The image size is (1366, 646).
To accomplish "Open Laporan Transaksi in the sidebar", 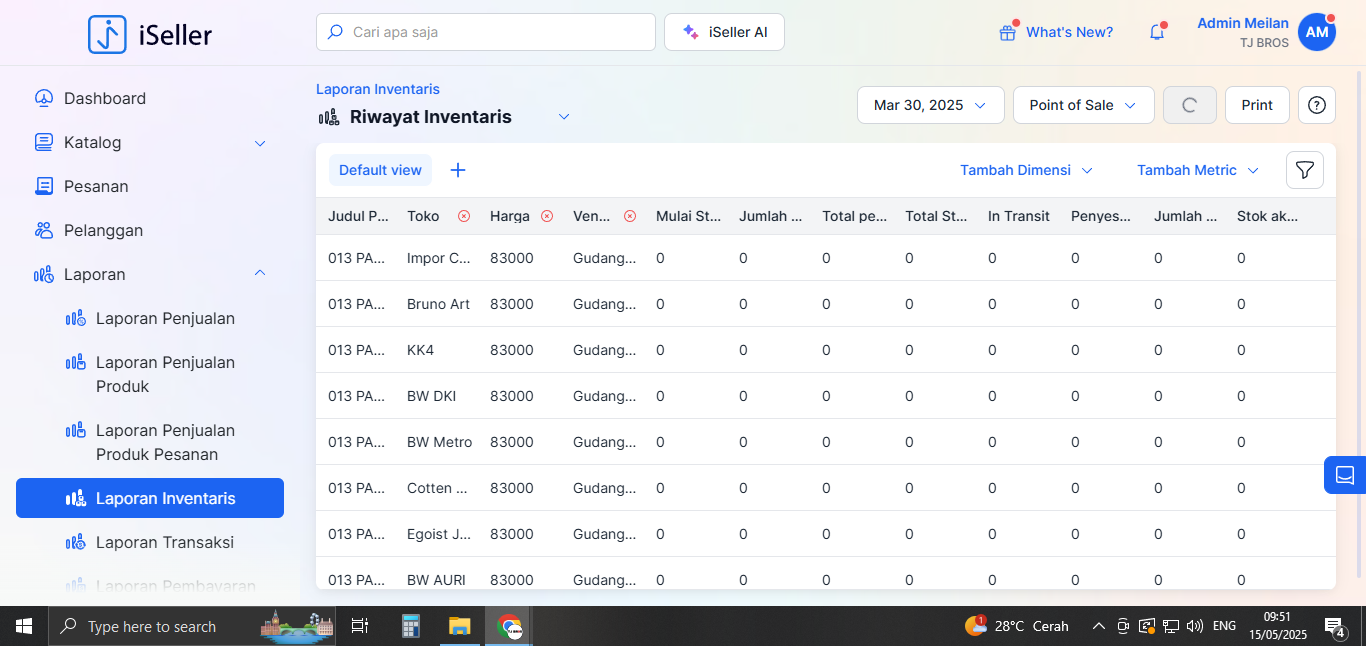I will (164, 542).
